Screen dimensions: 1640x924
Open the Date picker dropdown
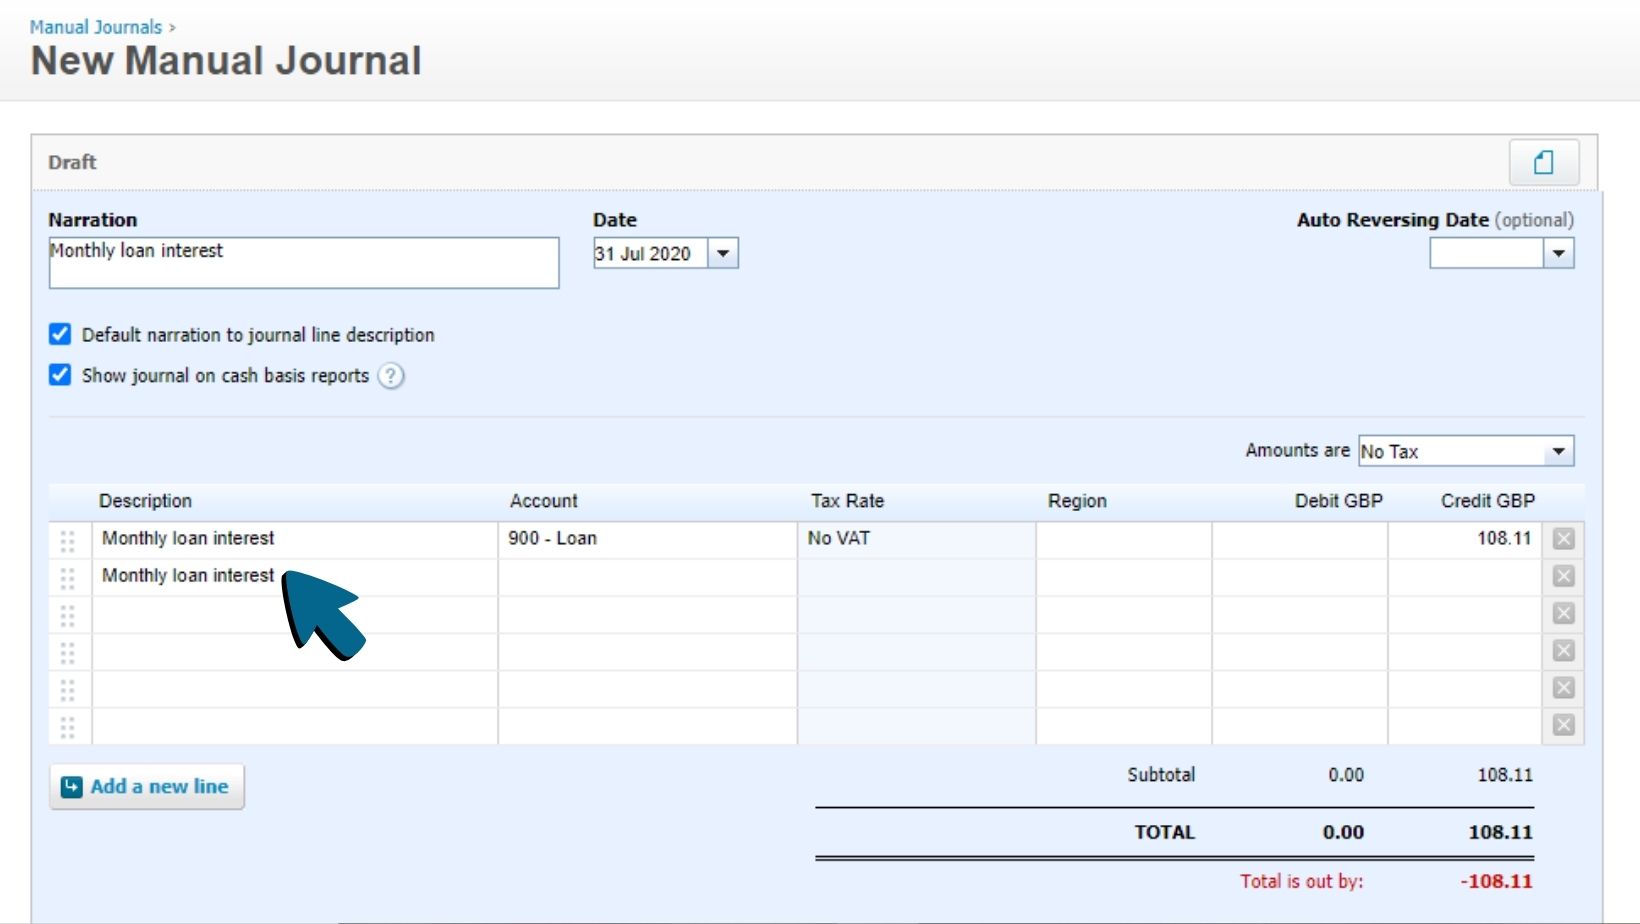click(723, 253)
